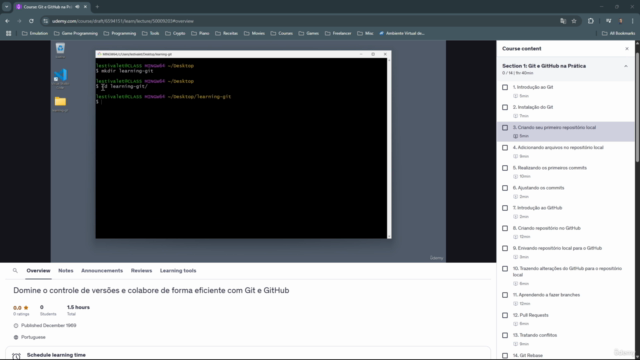Close the Course content panel
The width and height of the screenshot is (640, 360).
[627, 49]
